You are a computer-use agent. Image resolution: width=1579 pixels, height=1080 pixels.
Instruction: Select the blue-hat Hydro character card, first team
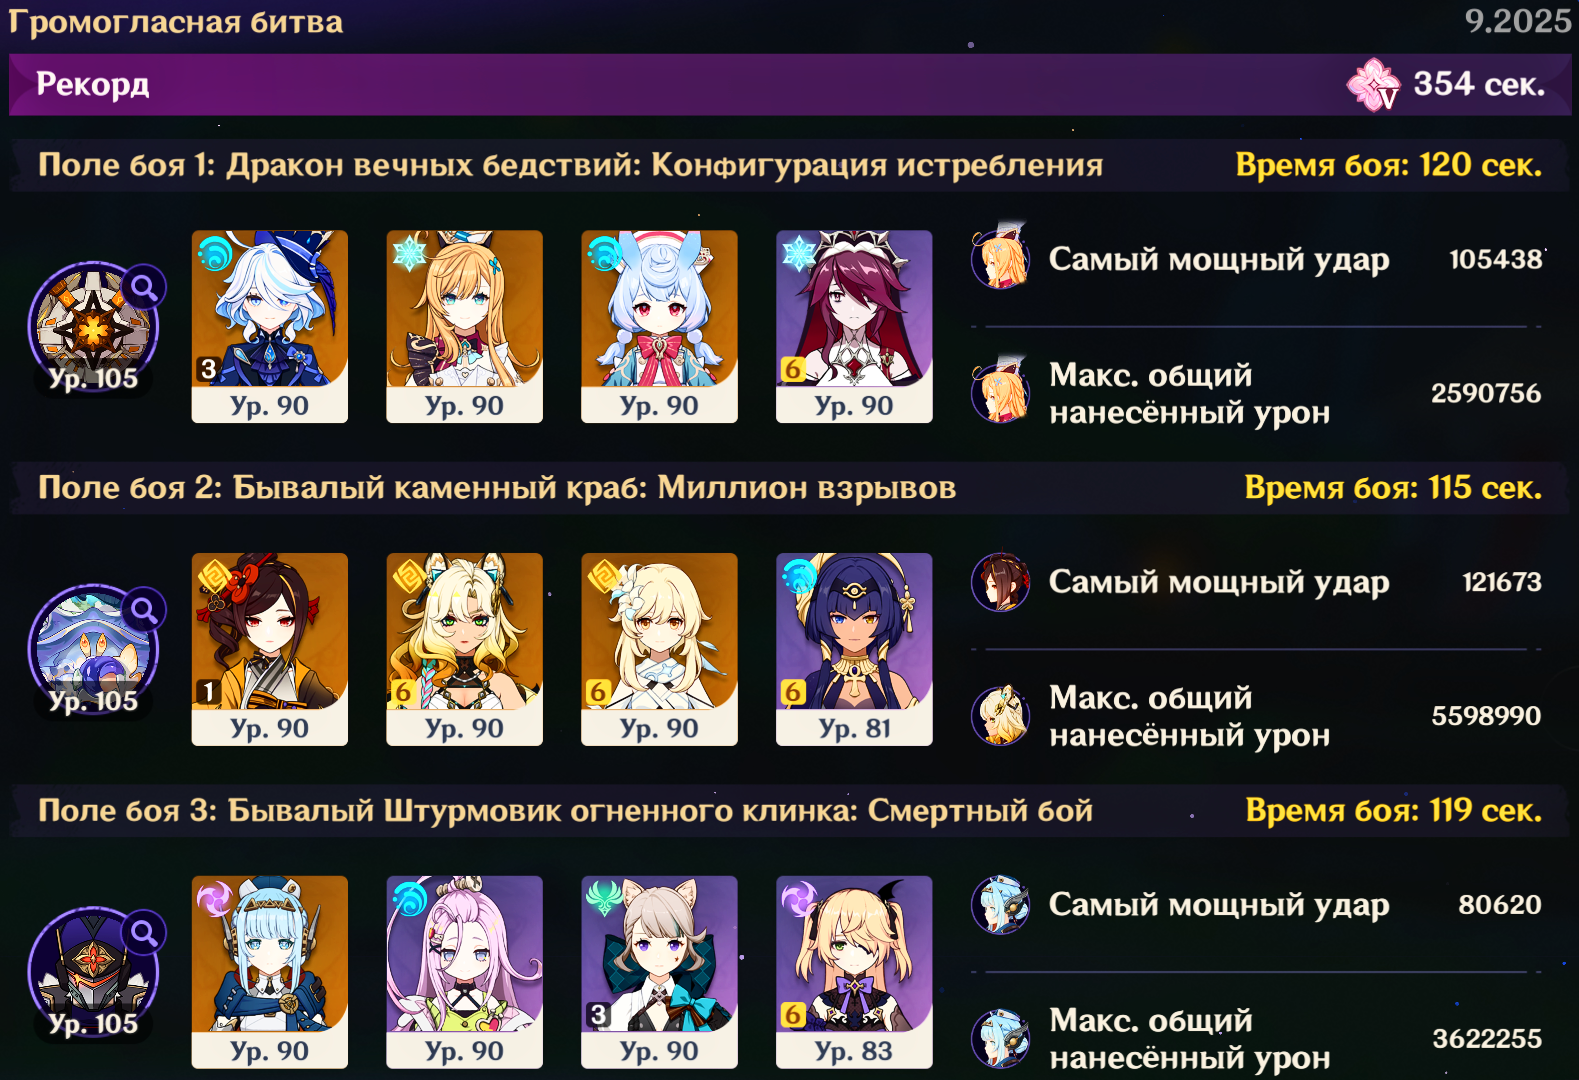point(270,326)
